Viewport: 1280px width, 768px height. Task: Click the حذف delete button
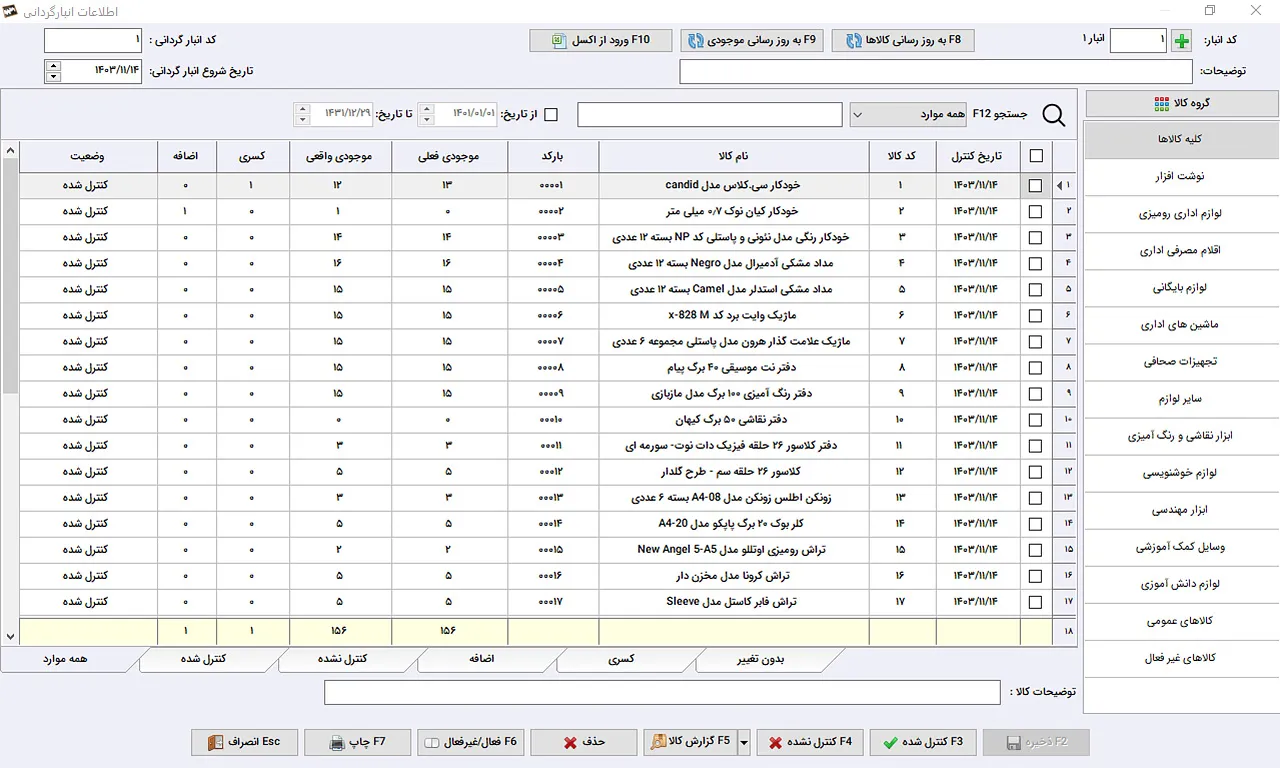[583, 742]
